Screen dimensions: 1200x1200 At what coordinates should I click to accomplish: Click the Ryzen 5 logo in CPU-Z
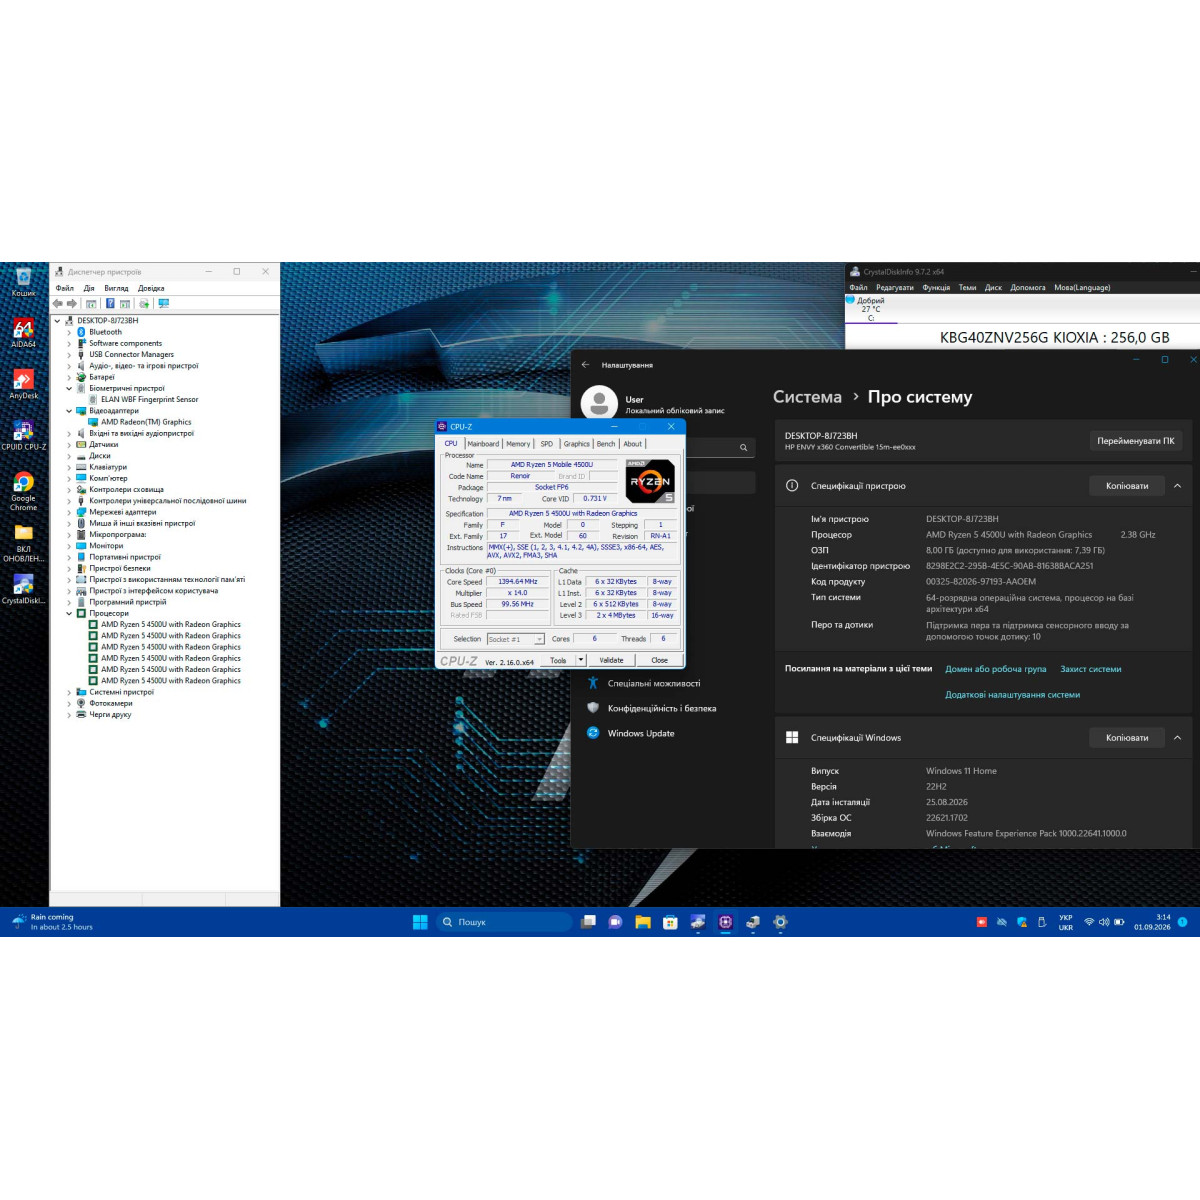650,481
